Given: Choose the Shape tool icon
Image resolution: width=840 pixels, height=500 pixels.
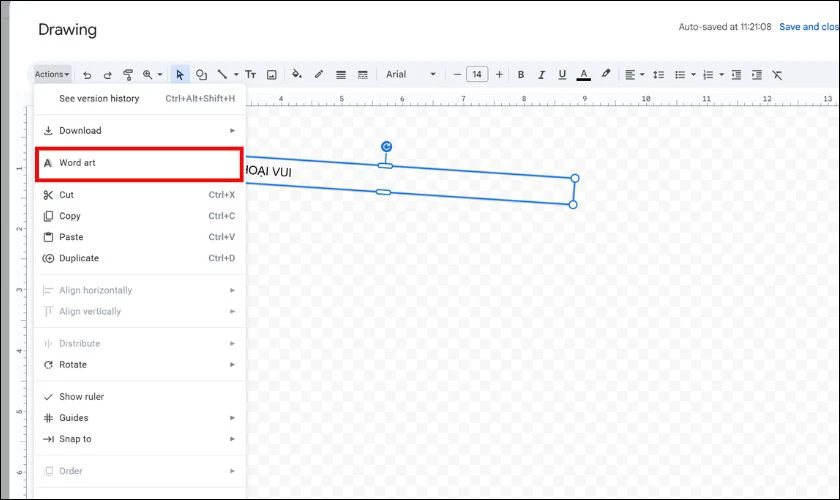Looking at the screenshot, I should pyautogui.click(x=201, y=74).
